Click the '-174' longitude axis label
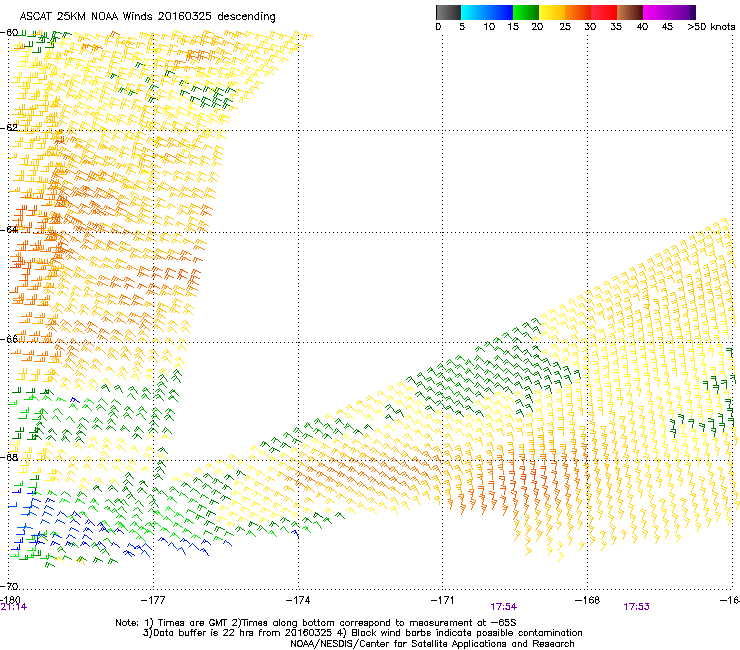This screenshot has height=650, width=740. pyautogui.click(x=298, y=600)
